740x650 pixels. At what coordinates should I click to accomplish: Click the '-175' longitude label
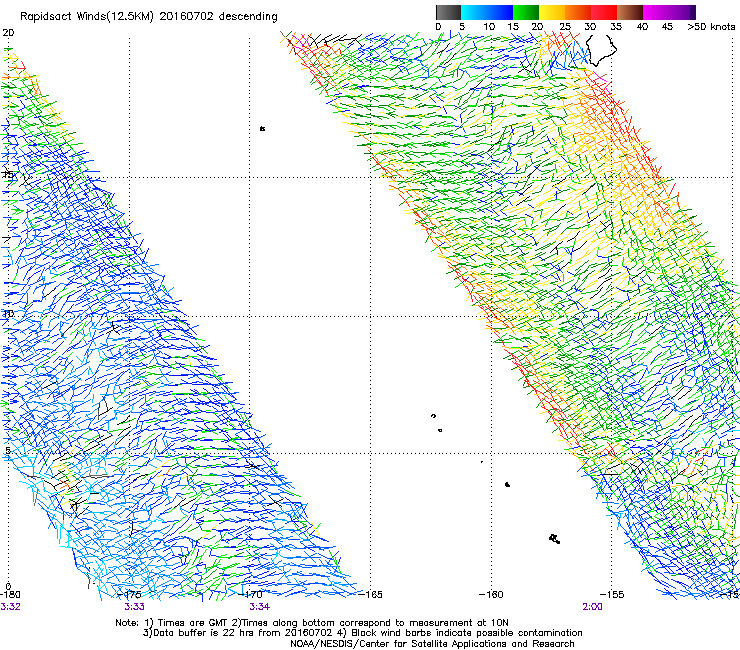click(129, 594)
